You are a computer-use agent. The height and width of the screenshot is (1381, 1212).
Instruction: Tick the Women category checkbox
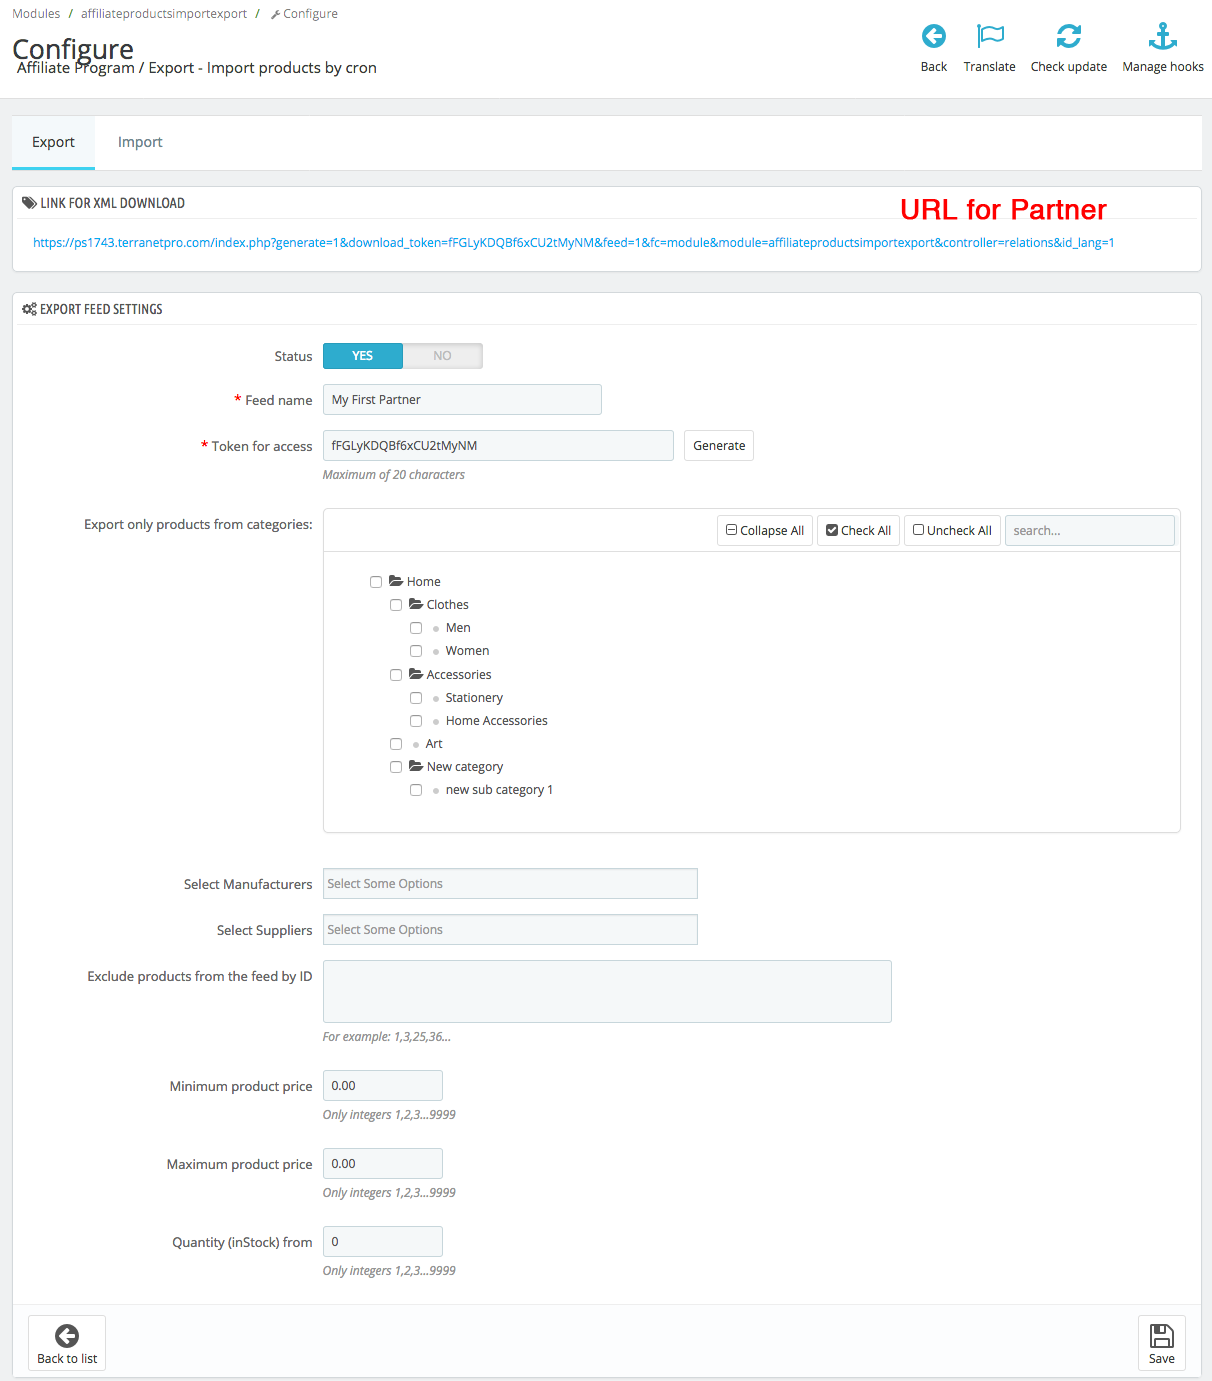[x=416, y=651]
